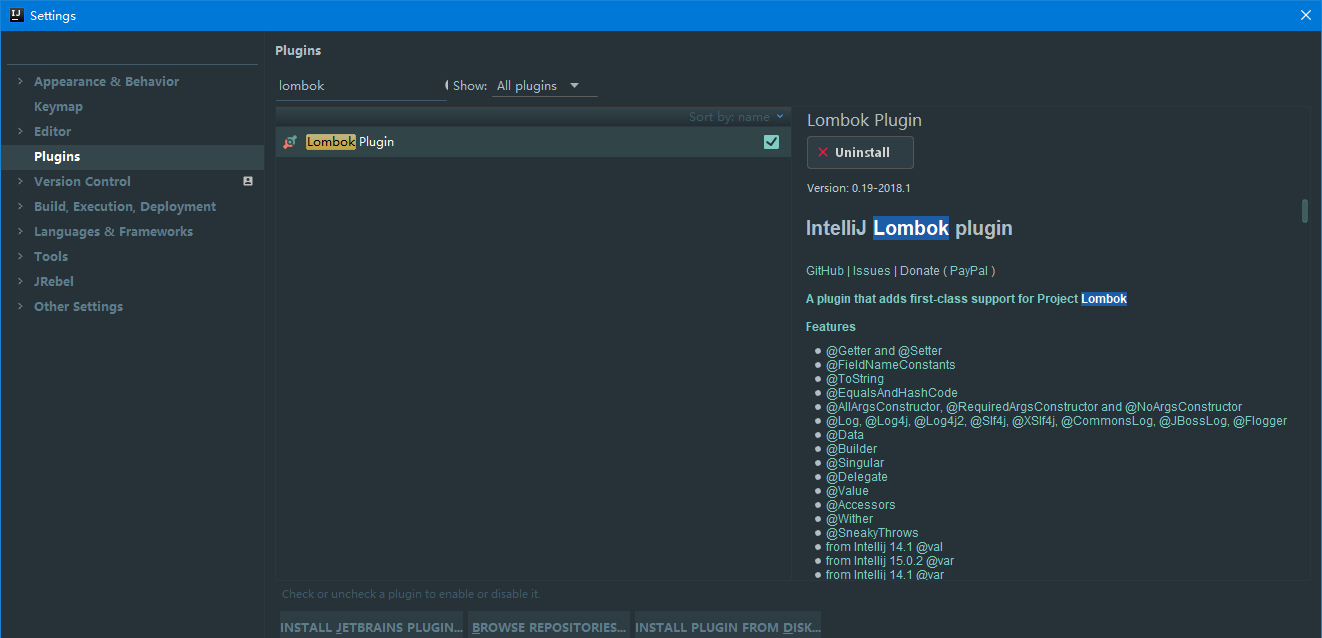Open the Other Settings category

[x=78, y=306]
